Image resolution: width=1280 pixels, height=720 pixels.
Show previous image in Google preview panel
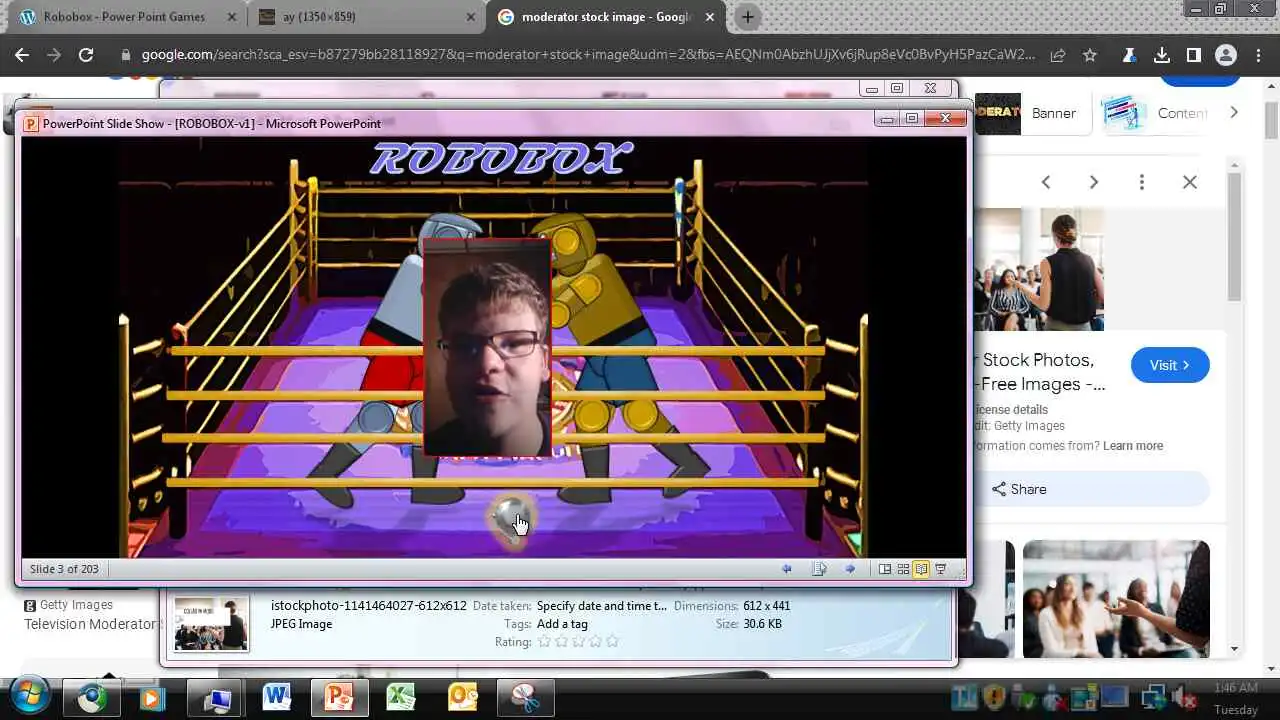1046,182
